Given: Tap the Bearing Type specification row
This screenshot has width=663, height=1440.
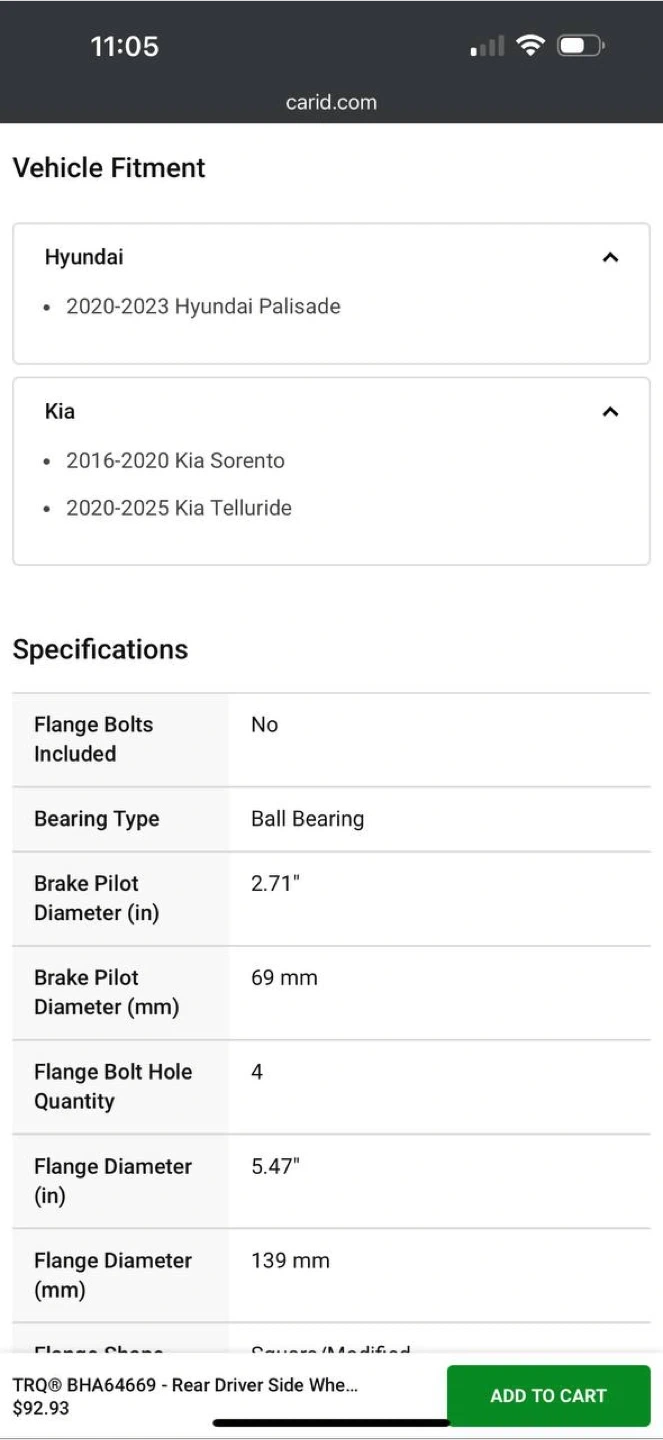Looking at the screenshot, I should (x=331, y=819).
